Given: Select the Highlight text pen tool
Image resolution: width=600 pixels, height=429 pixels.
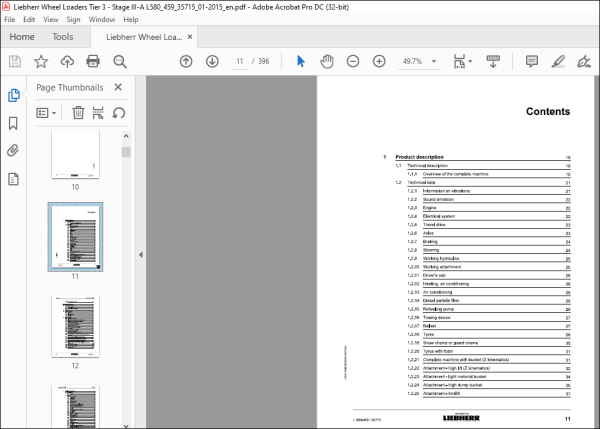Looking at the screenshot, I should (x=558, y=61).
